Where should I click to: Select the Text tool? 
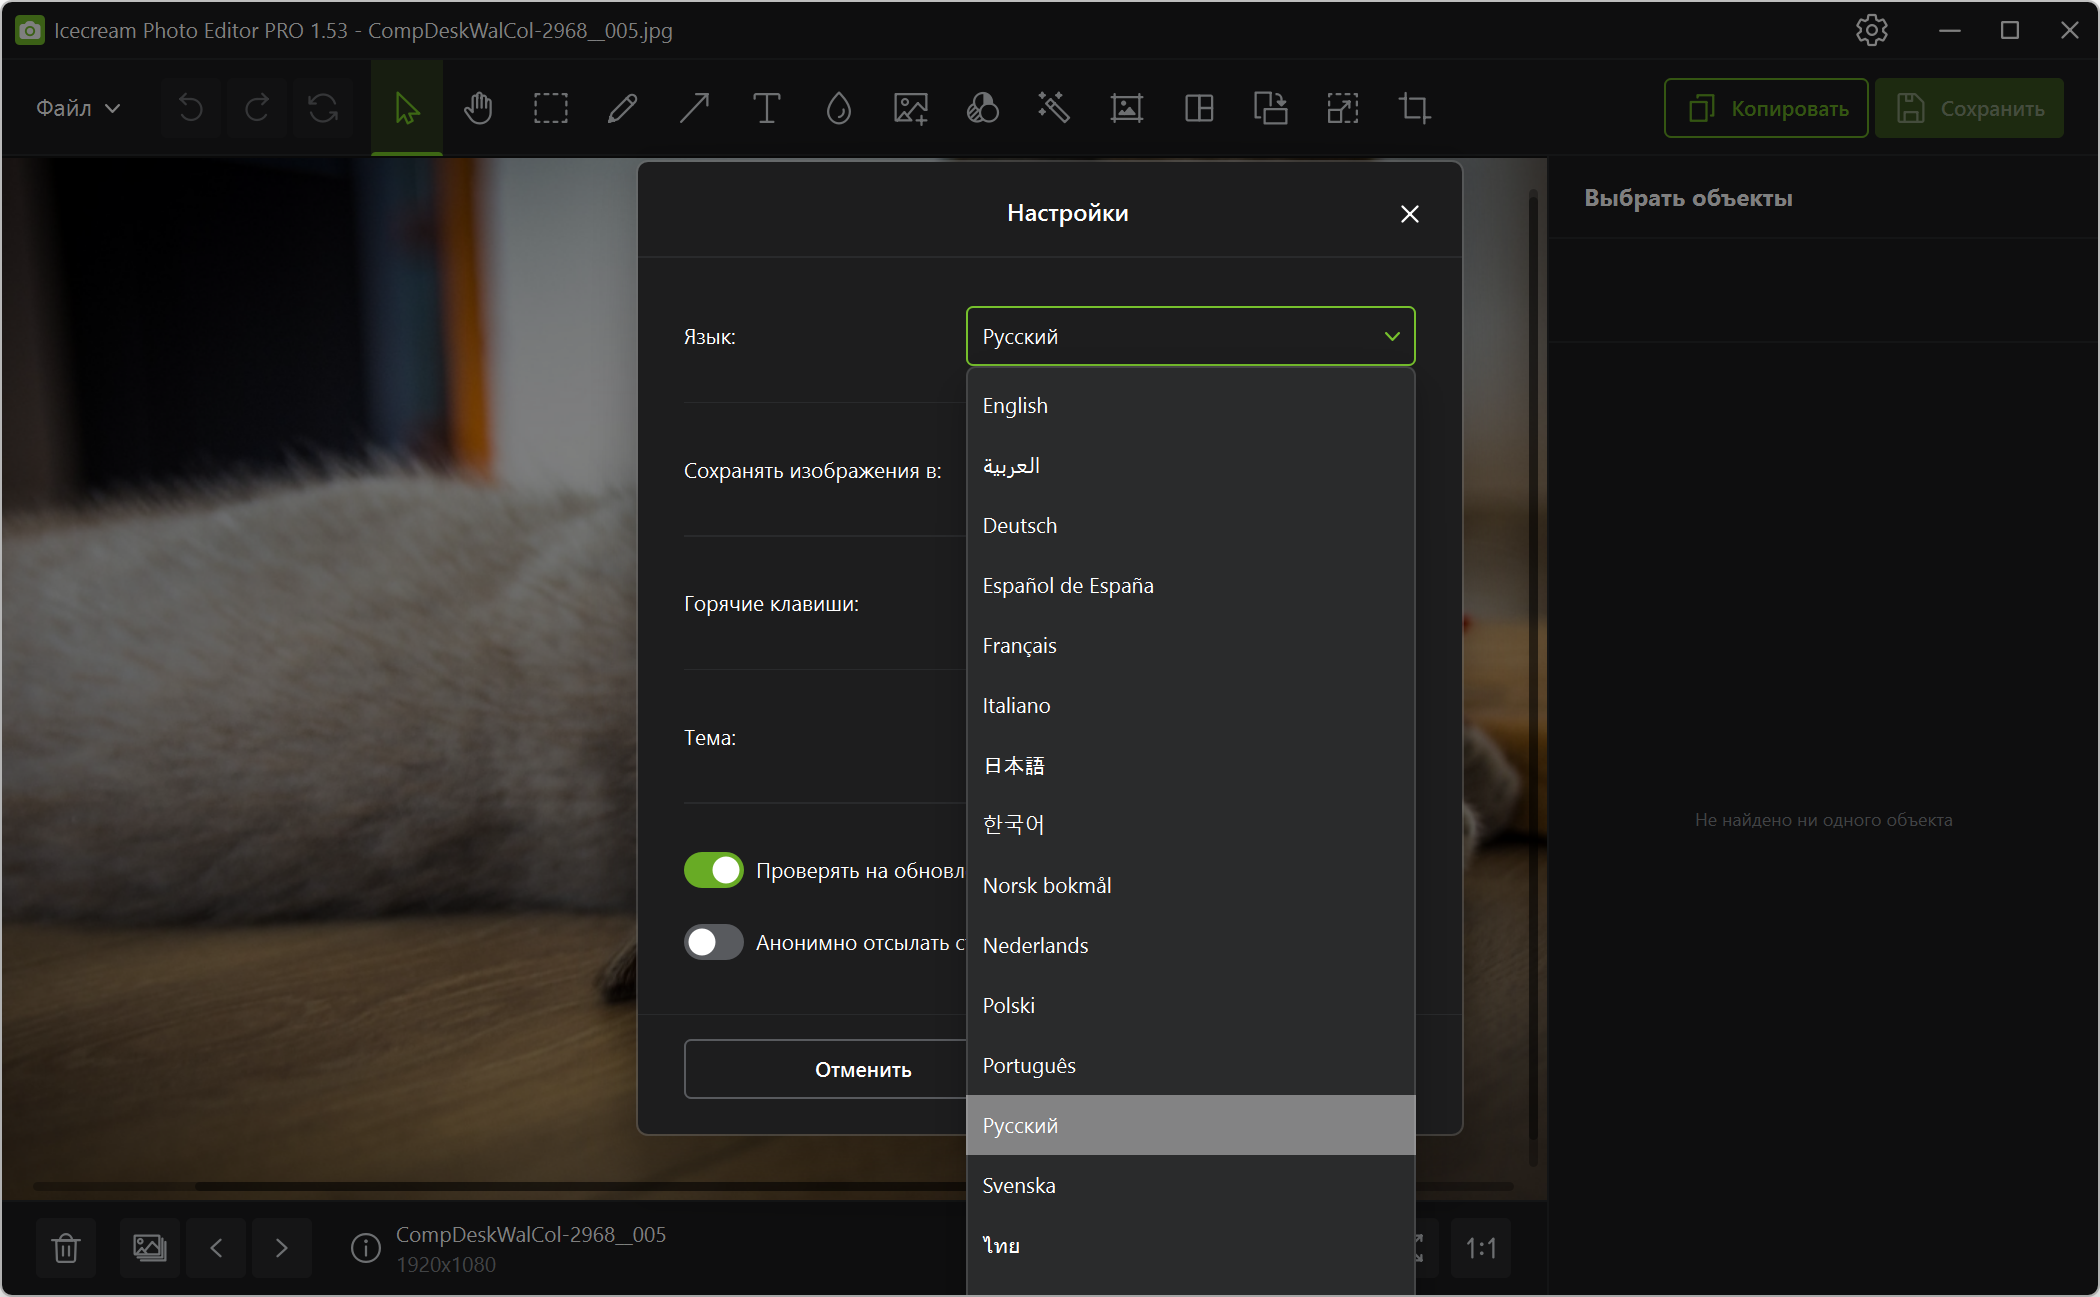(766, 108)
